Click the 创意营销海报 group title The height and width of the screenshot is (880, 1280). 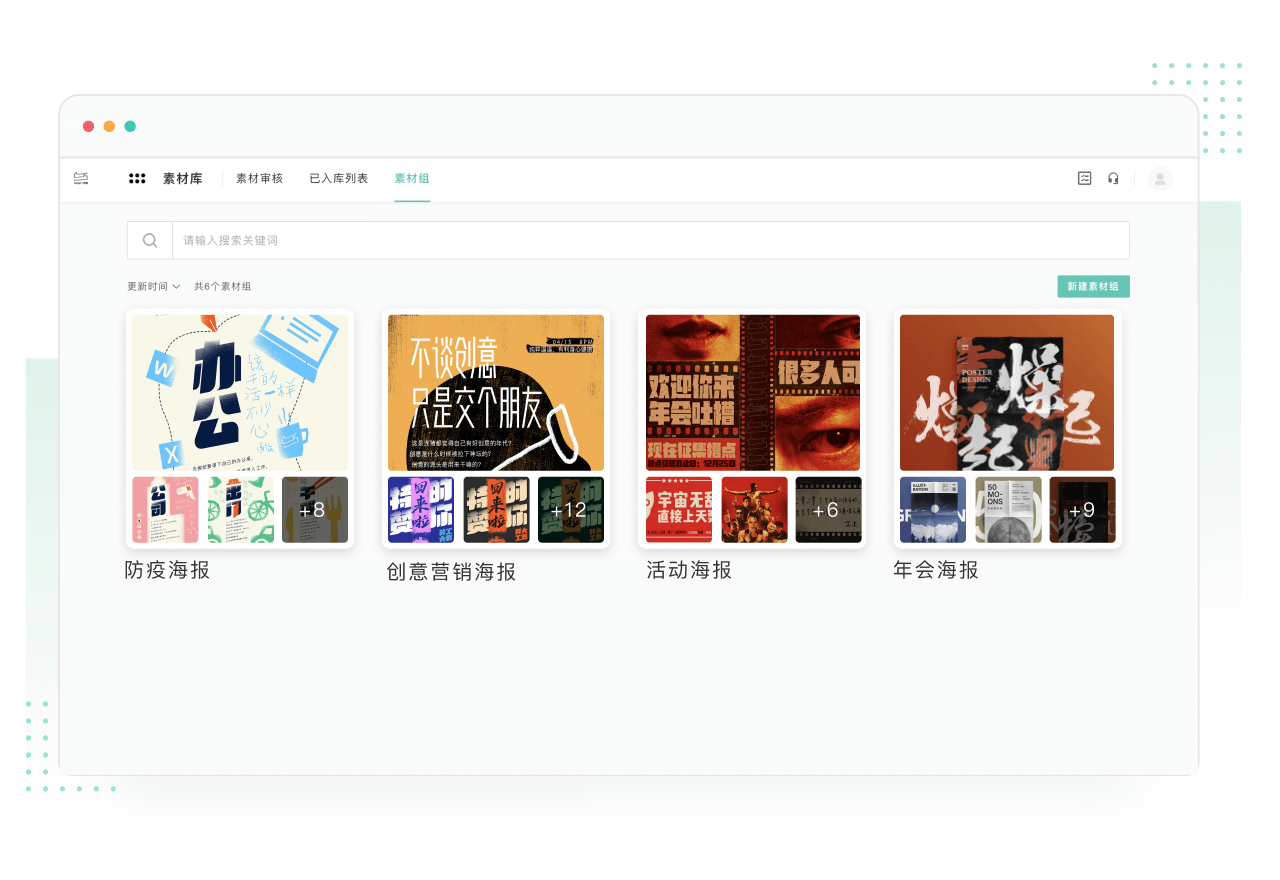(452, 572)
